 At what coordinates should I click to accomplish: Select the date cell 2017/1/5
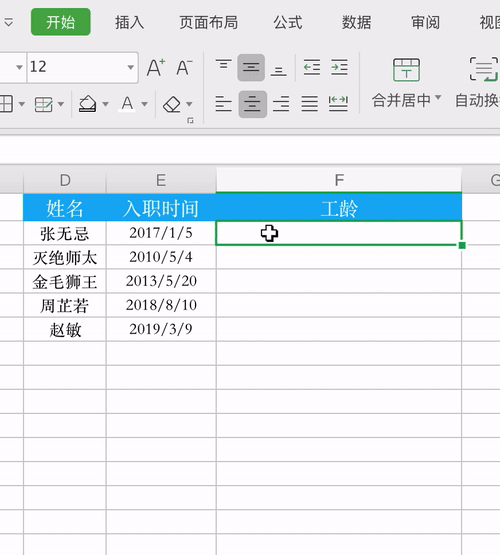point(161,233)
